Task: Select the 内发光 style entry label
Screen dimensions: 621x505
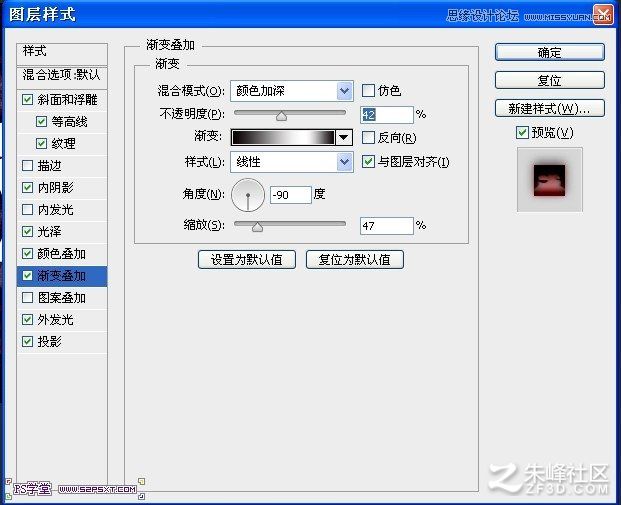Action: click(55, 210)
